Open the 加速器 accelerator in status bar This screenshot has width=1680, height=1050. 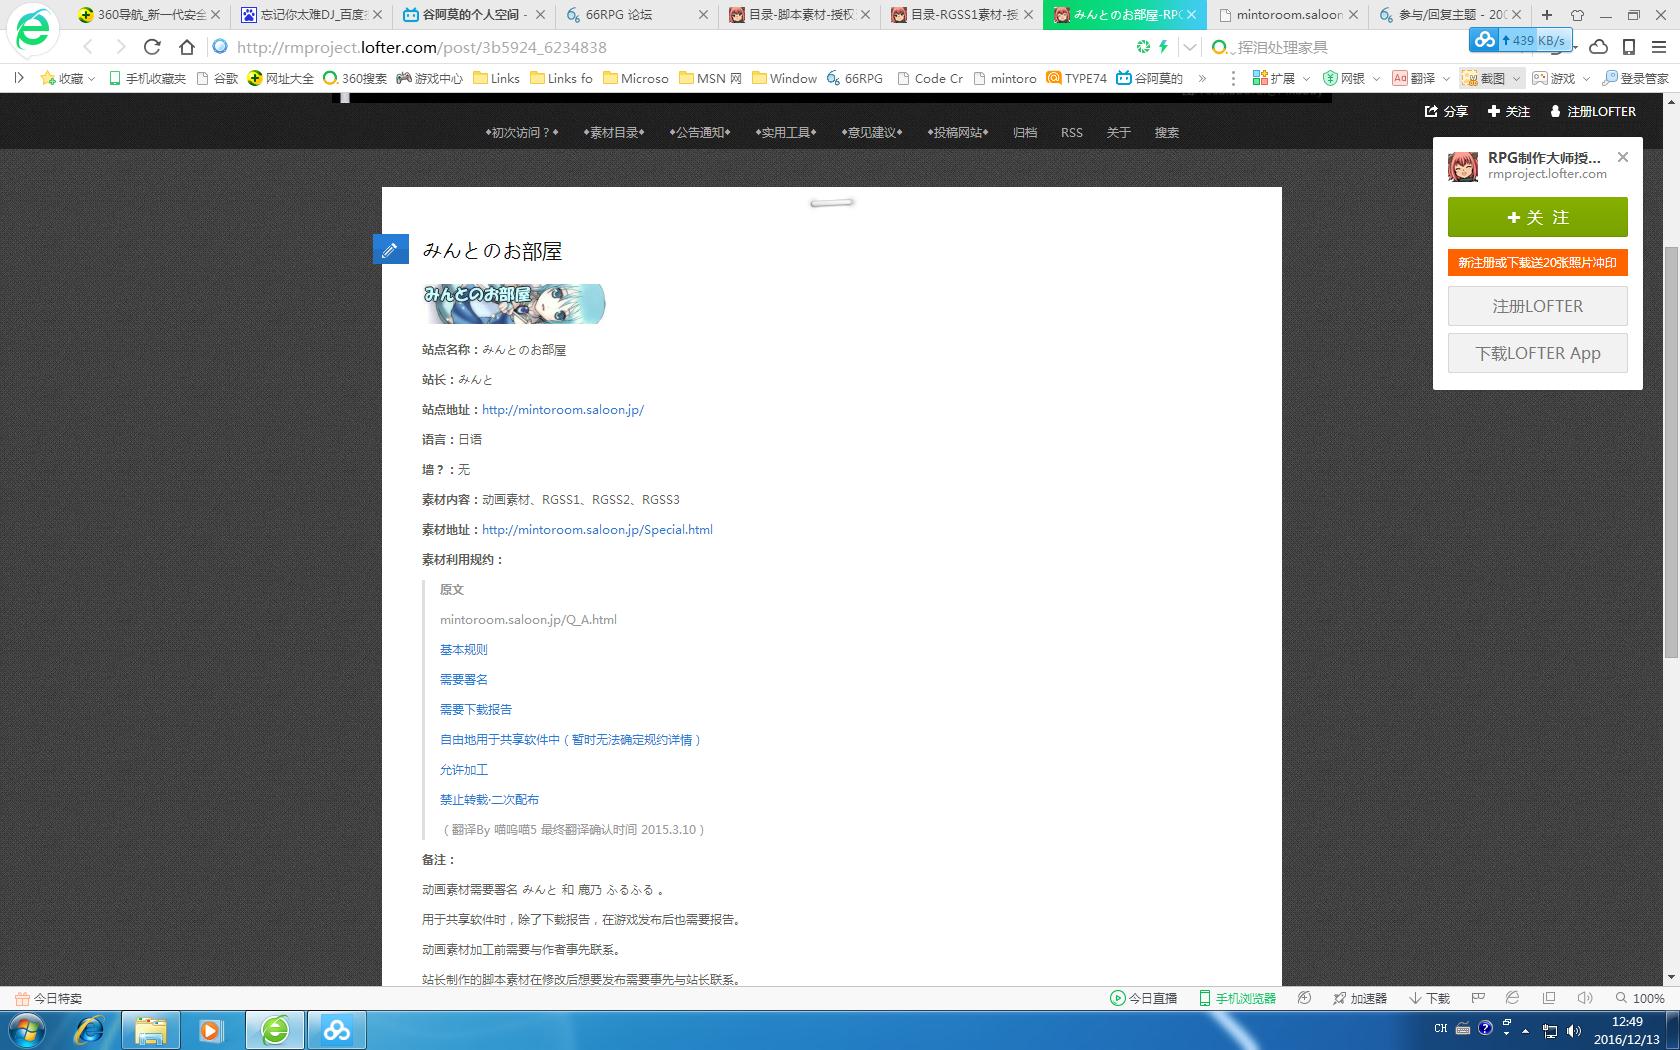[x=1360, y=998]
